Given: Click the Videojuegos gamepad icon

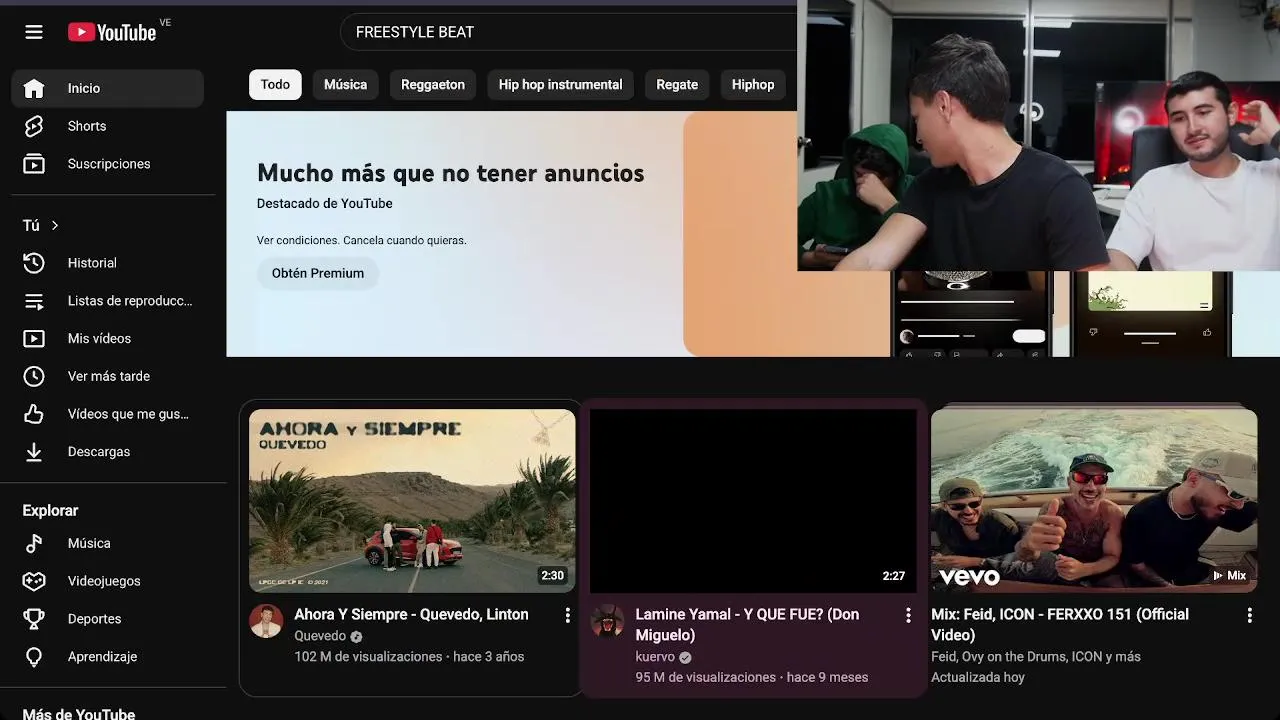Looking at the screenshot, I should 34,581.
